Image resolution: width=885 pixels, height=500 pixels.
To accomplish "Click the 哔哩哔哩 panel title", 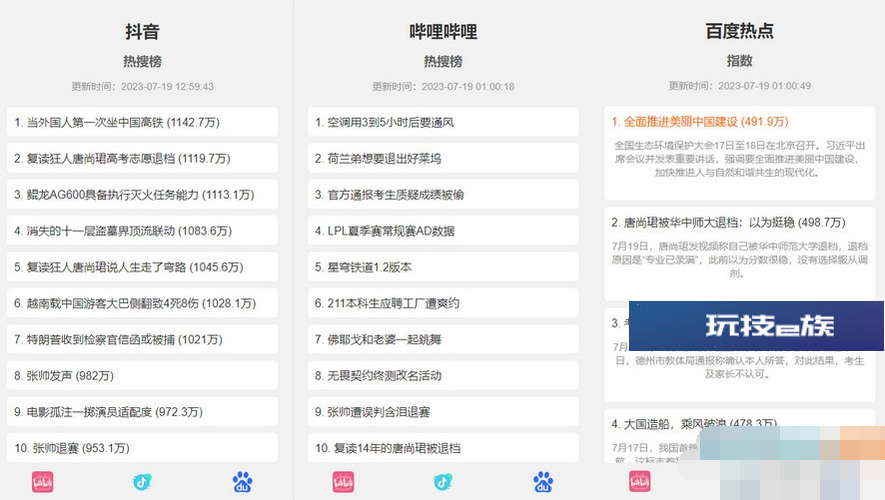I will coord(443,31).
